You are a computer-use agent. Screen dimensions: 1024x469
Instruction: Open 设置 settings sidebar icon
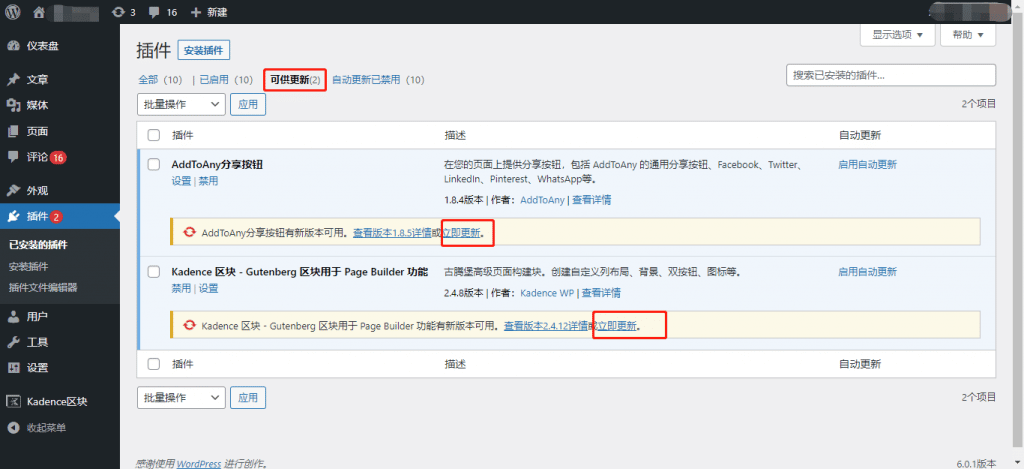13,368
